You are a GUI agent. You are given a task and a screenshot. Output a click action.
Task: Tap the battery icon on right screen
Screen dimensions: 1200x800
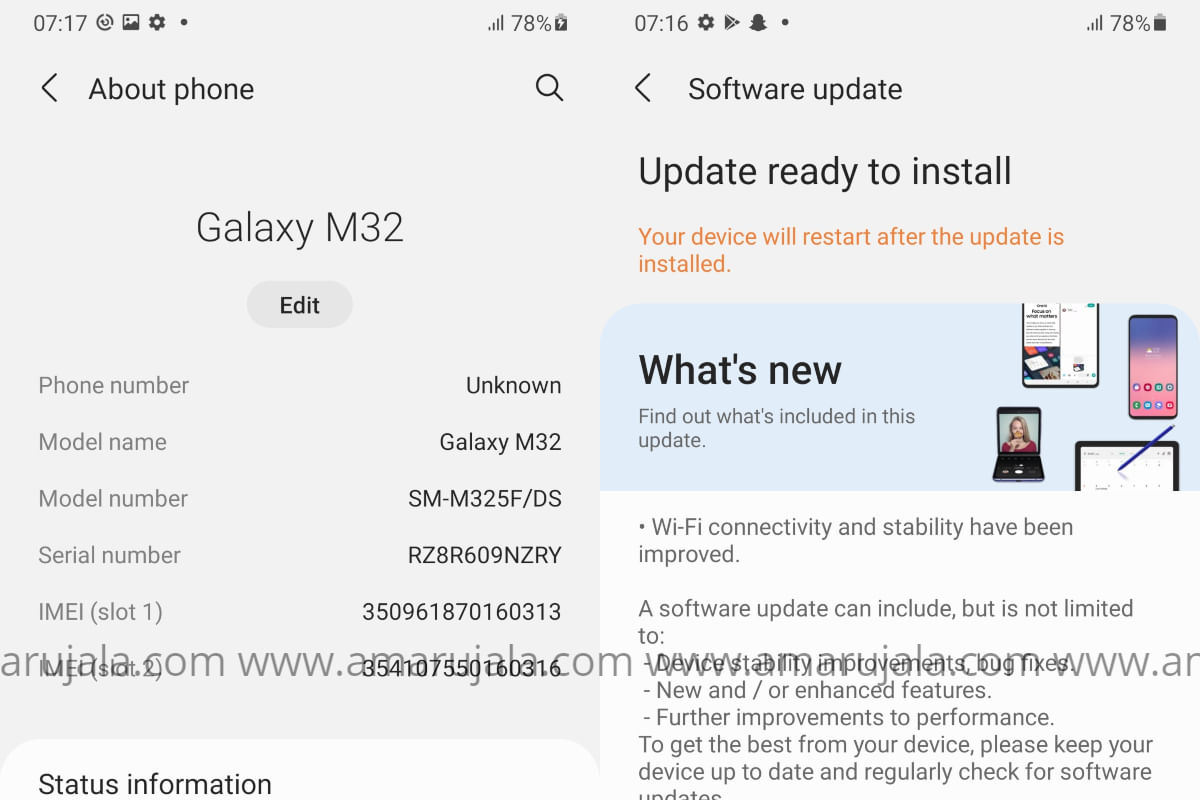[x=1160, y=23]
